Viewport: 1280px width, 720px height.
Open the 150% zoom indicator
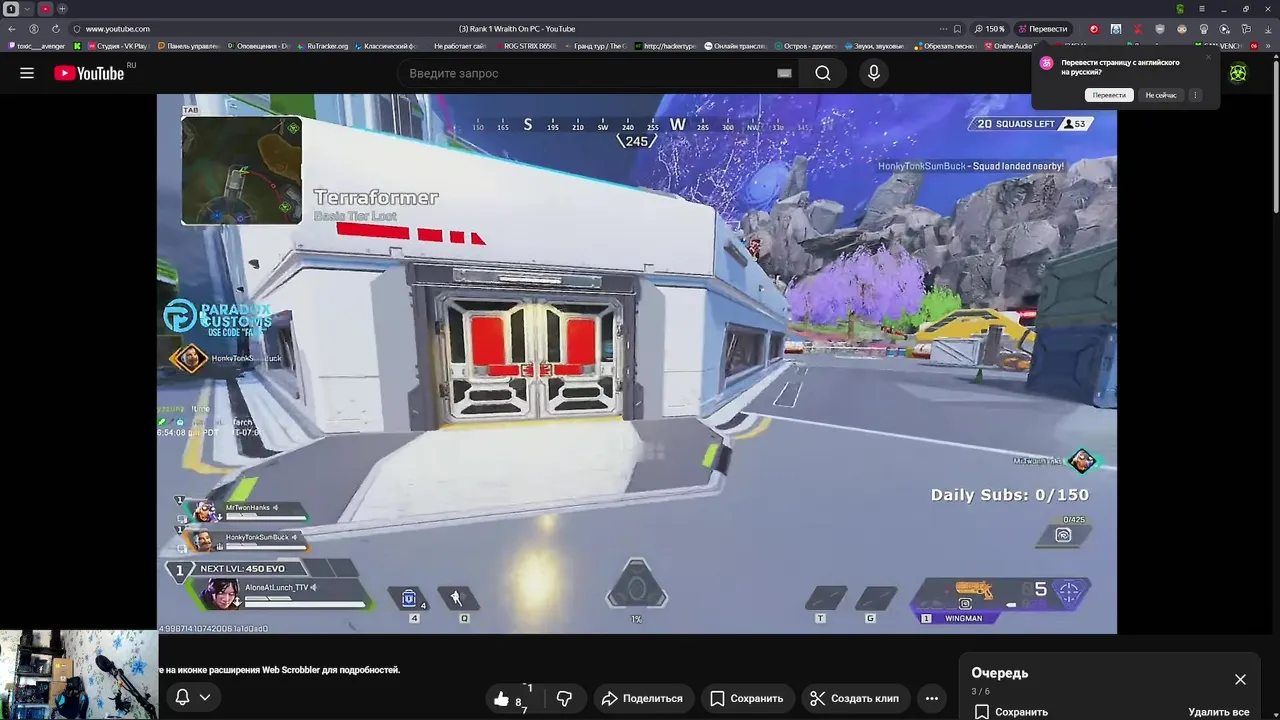click(989, 29)
